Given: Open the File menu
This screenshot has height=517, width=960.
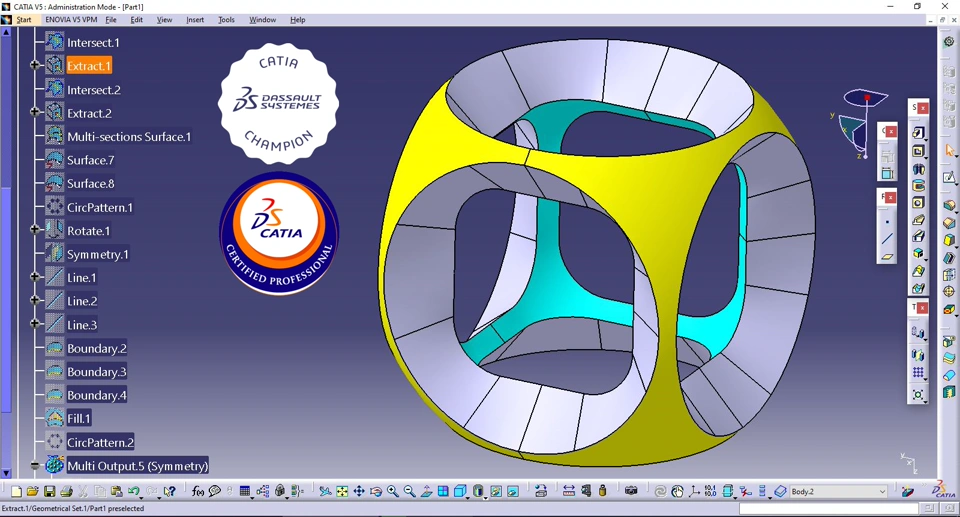Looking at the screenshot, I should 111,20.
